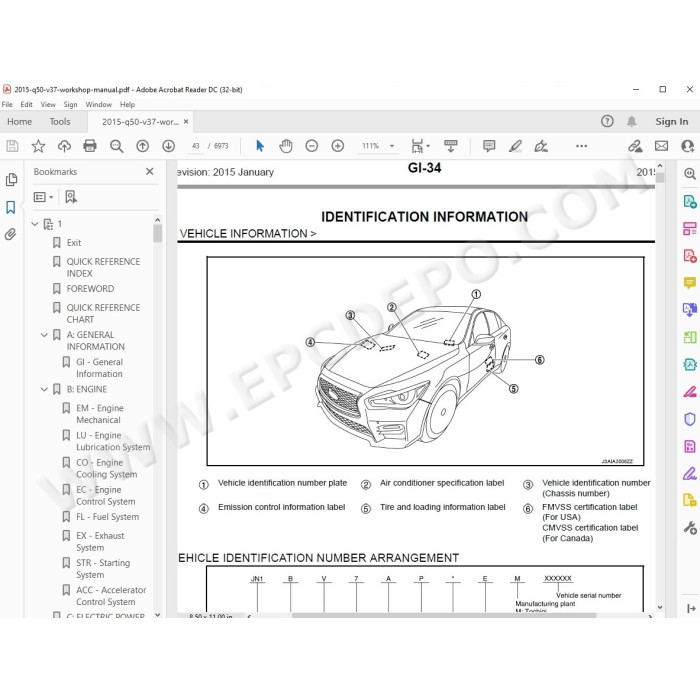Open the EM - Engine Mechanical bookmark

pyautogui.click(x=100, y=414)
